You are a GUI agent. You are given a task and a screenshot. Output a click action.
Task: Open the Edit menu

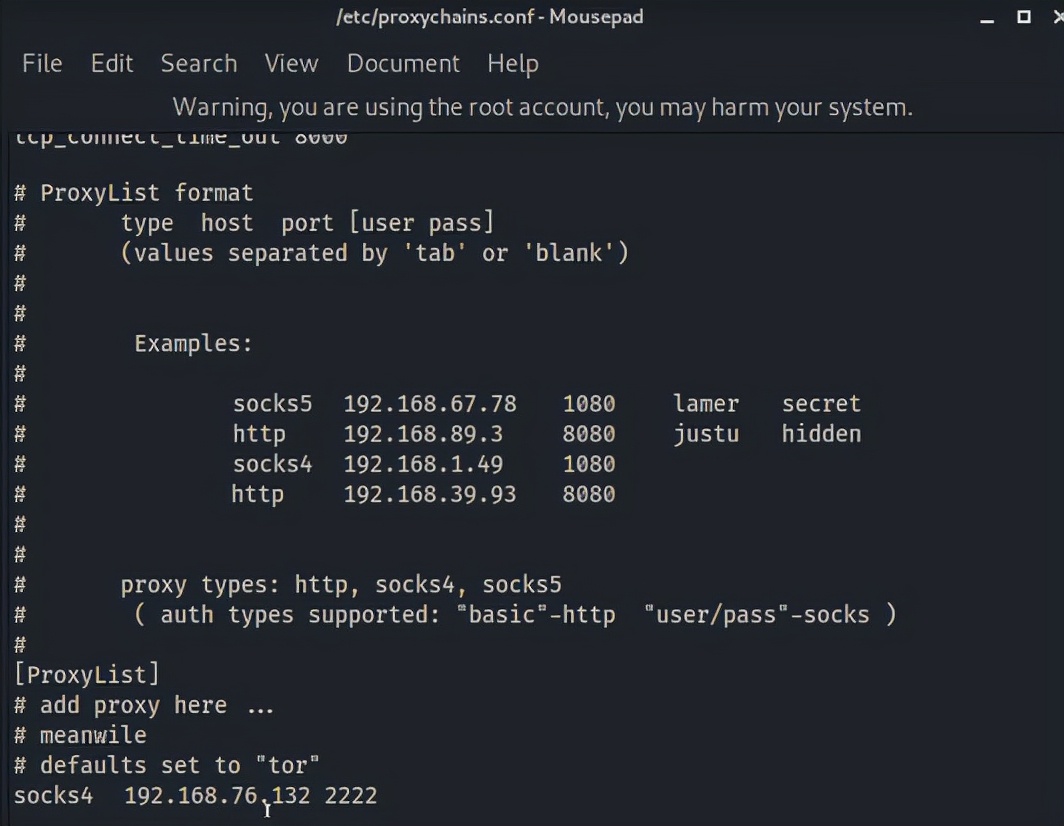(x=112, y=63)
